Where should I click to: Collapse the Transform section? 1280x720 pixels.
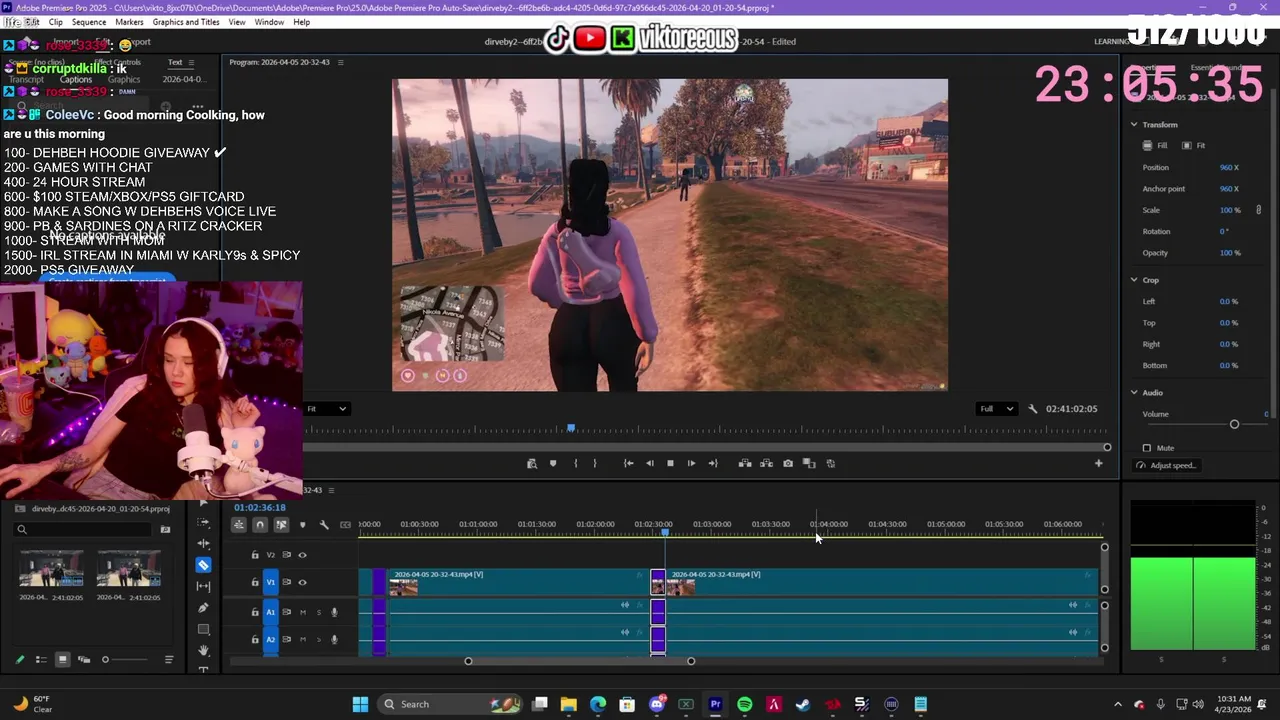click(1134, 124)
